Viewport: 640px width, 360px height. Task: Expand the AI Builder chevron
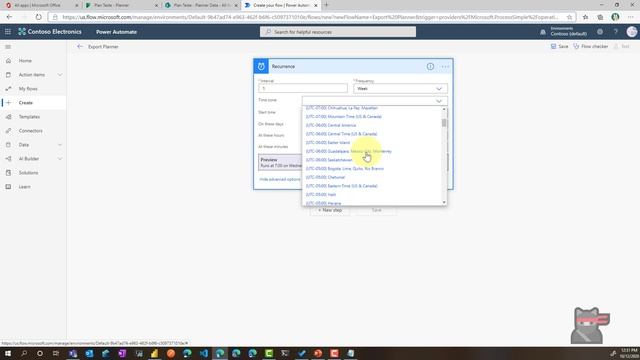click(60, 158)
